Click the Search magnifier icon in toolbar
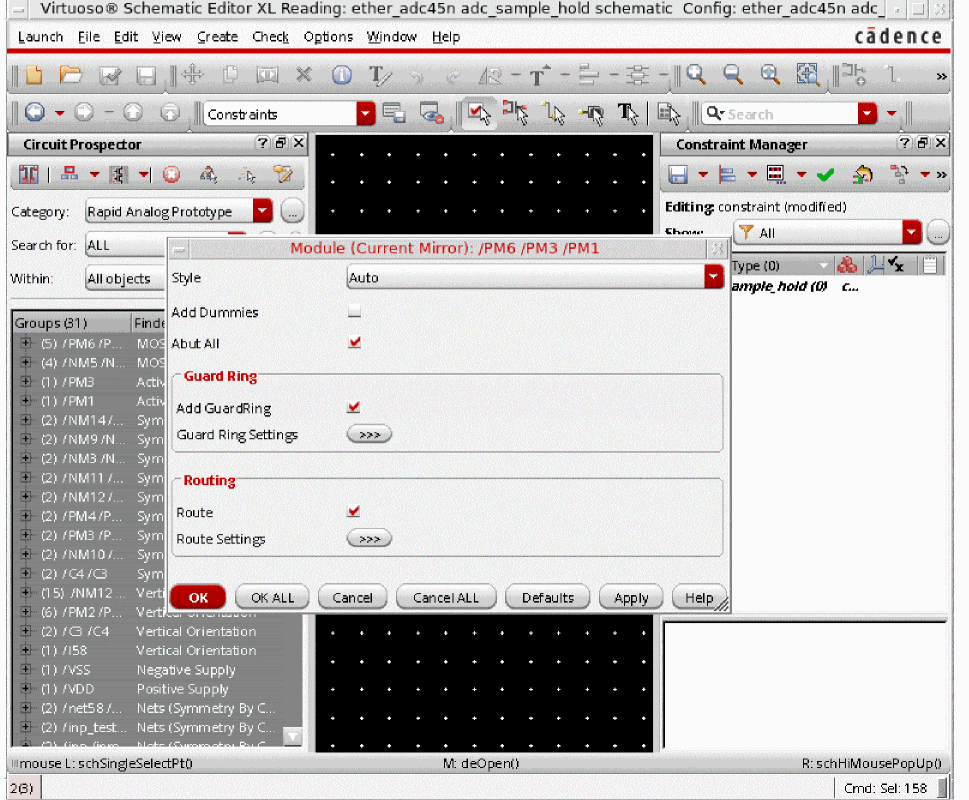Image resolution: width=969 pixels, height=800 pixels. tap(715, 114)
